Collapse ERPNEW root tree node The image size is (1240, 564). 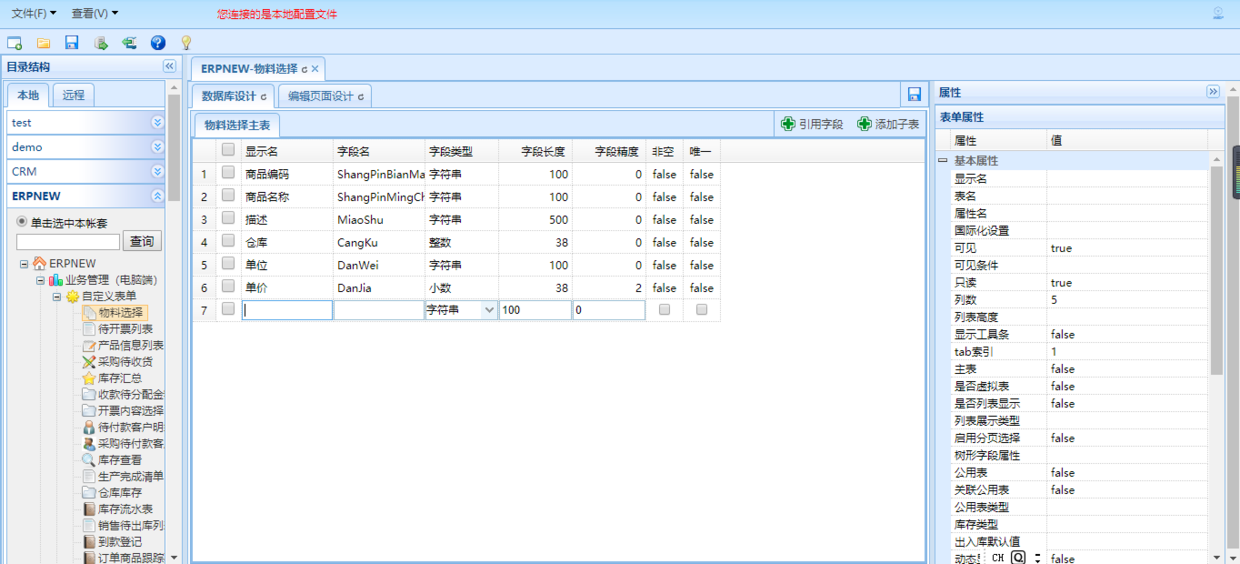[x=24, y=264]
